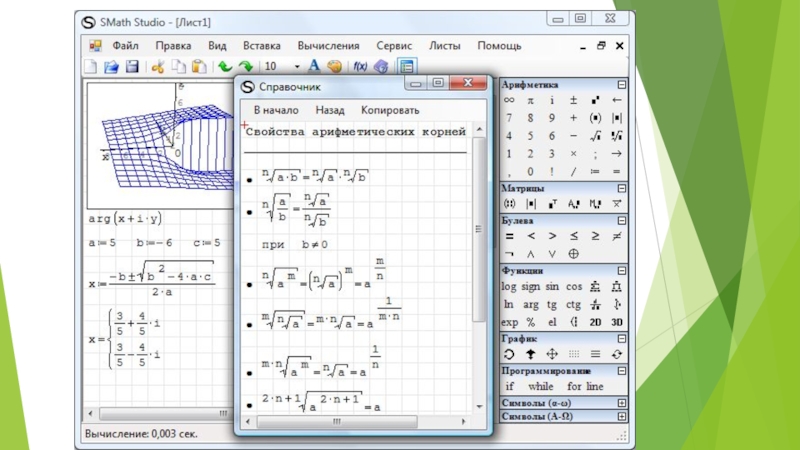Image resolution: width=800 pixels, height=450 pixels.
Task: Click the Open file folder icon
Action: [x=111, y=66]
